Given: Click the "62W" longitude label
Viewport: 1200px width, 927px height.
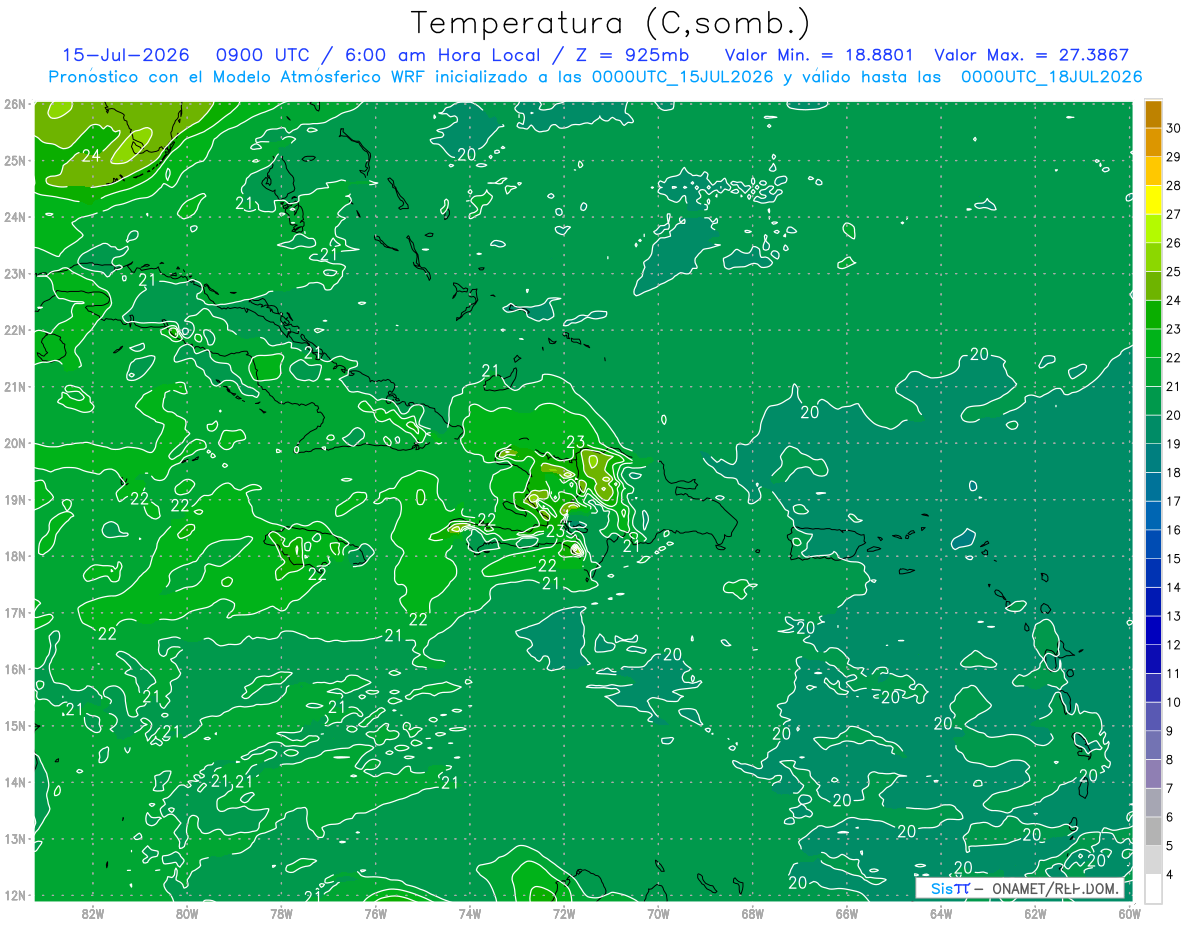Looking at the screenshot, I should 1035,912.
